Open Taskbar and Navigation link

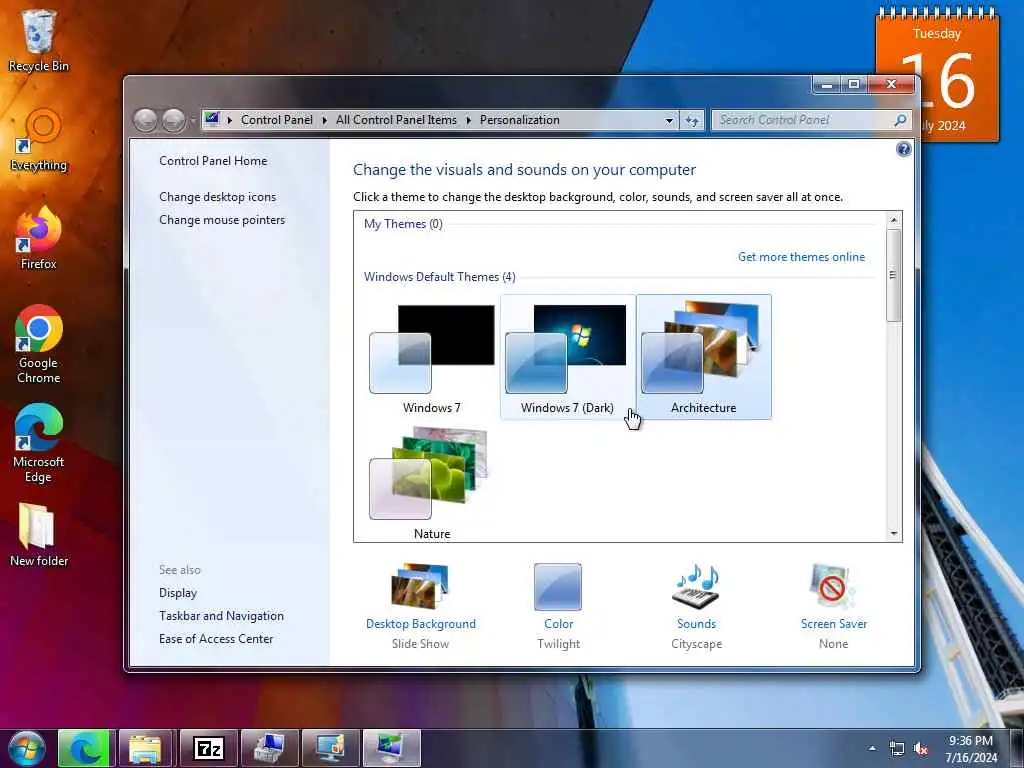(221, 616)
